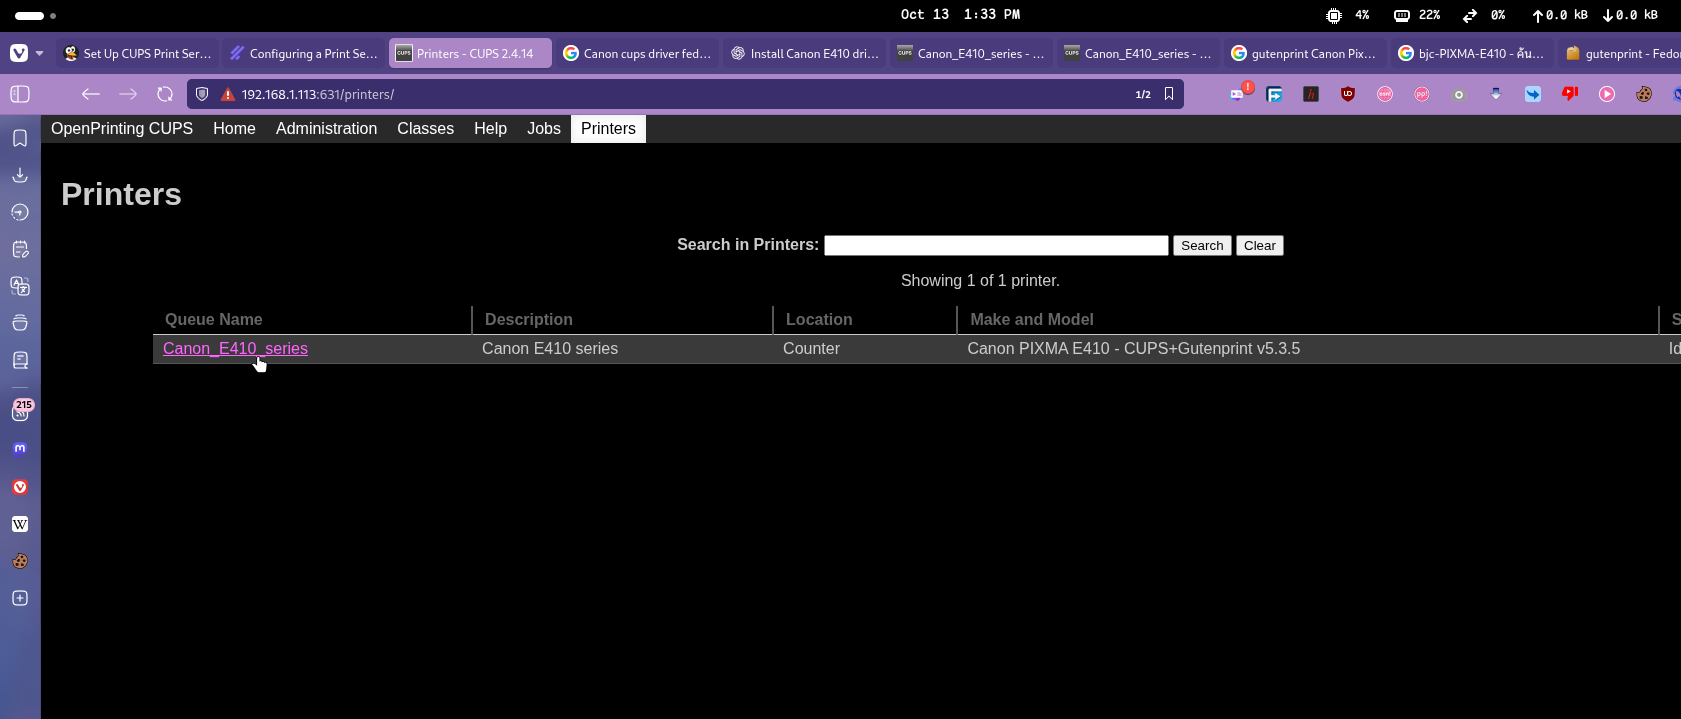The height and width of the screenshot is (719, 1681).
Task: Open the Bookmarks panel in the sidebar
Action: click(20, 138)
